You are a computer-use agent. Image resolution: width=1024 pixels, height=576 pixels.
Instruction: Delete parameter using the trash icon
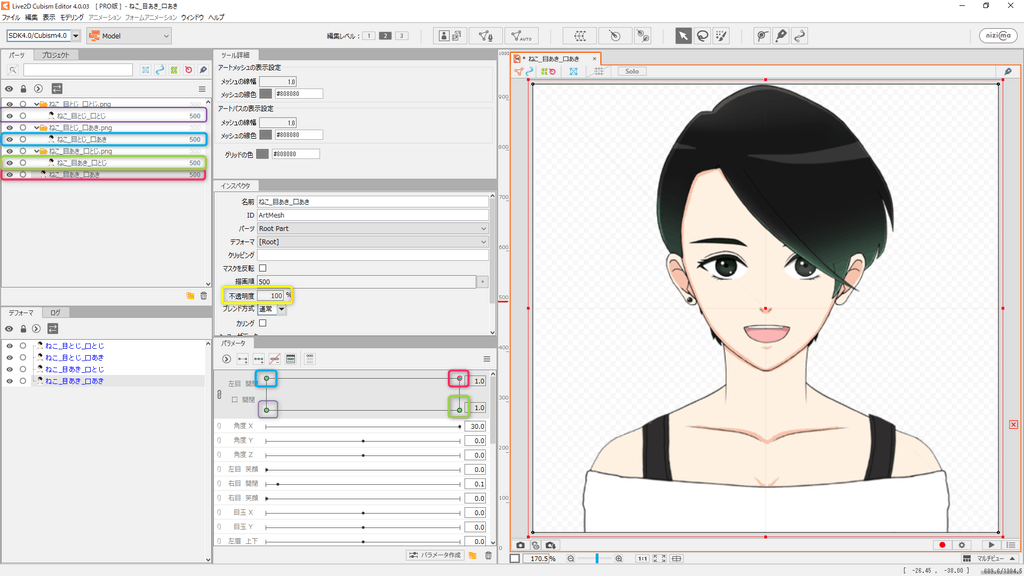tap(488, 555)
